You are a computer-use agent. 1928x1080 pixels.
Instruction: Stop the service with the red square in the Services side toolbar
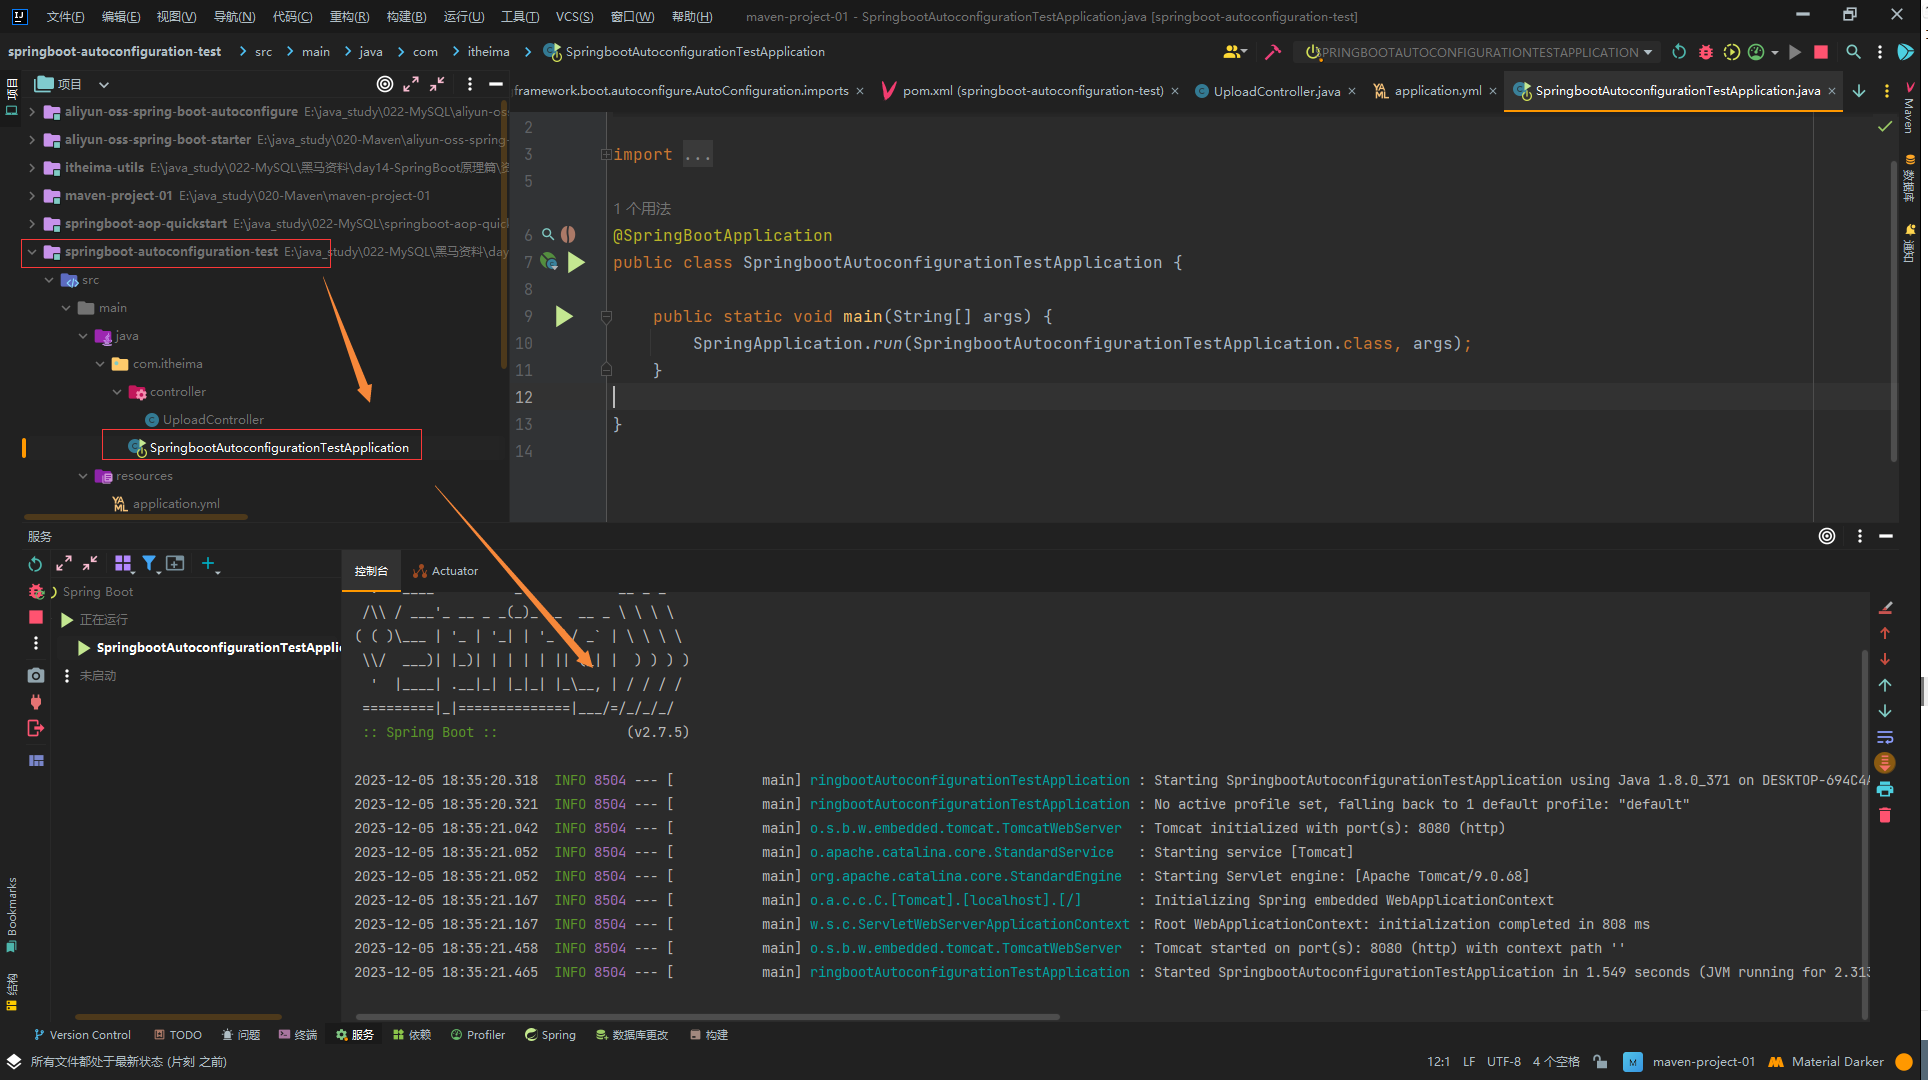36,618
